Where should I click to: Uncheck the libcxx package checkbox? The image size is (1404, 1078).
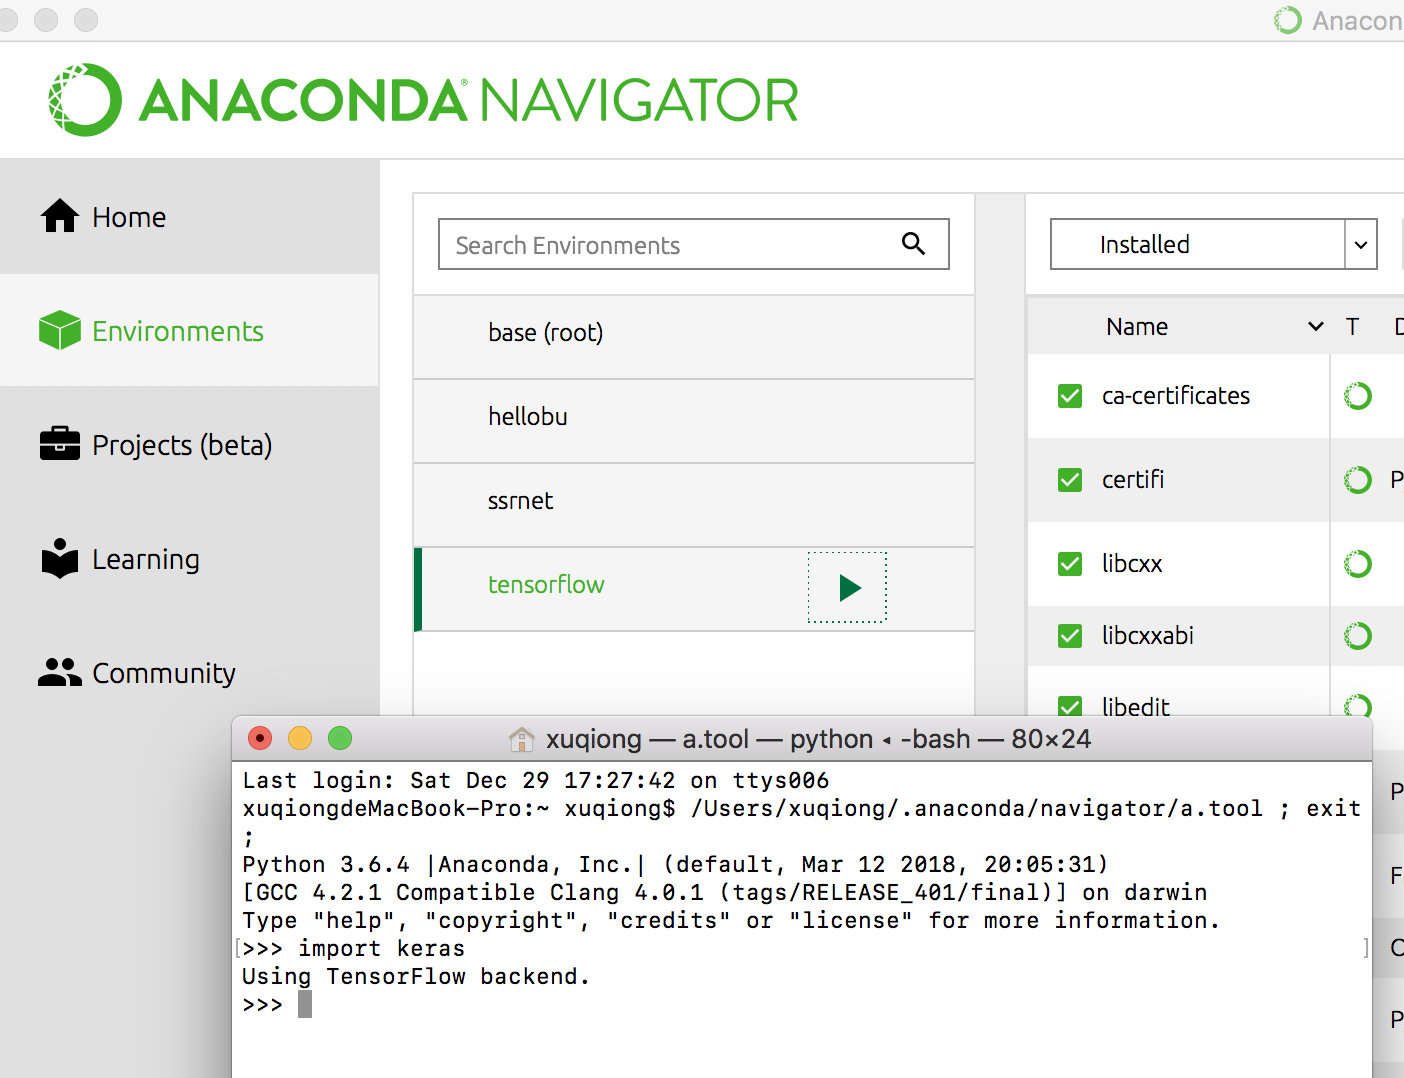[x=1070, y=564]
